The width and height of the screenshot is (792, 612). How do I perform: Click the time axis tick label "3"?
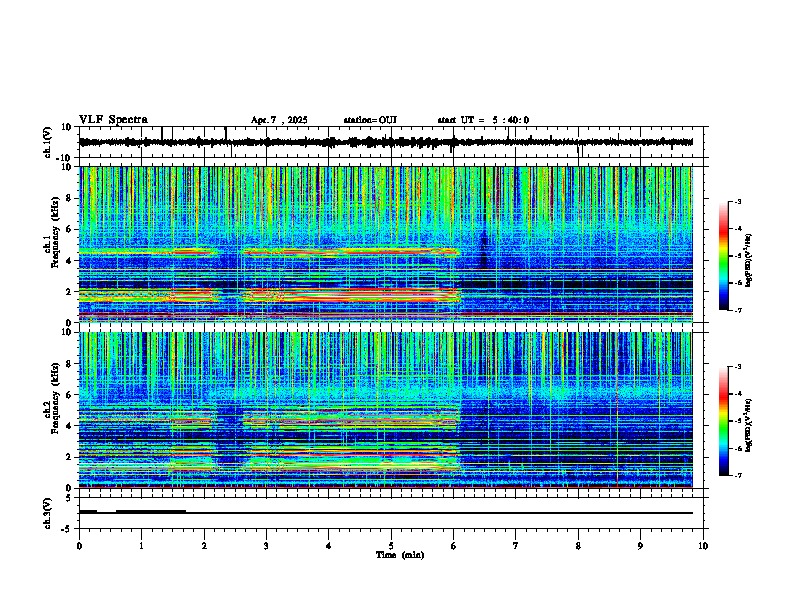(266, 546)
